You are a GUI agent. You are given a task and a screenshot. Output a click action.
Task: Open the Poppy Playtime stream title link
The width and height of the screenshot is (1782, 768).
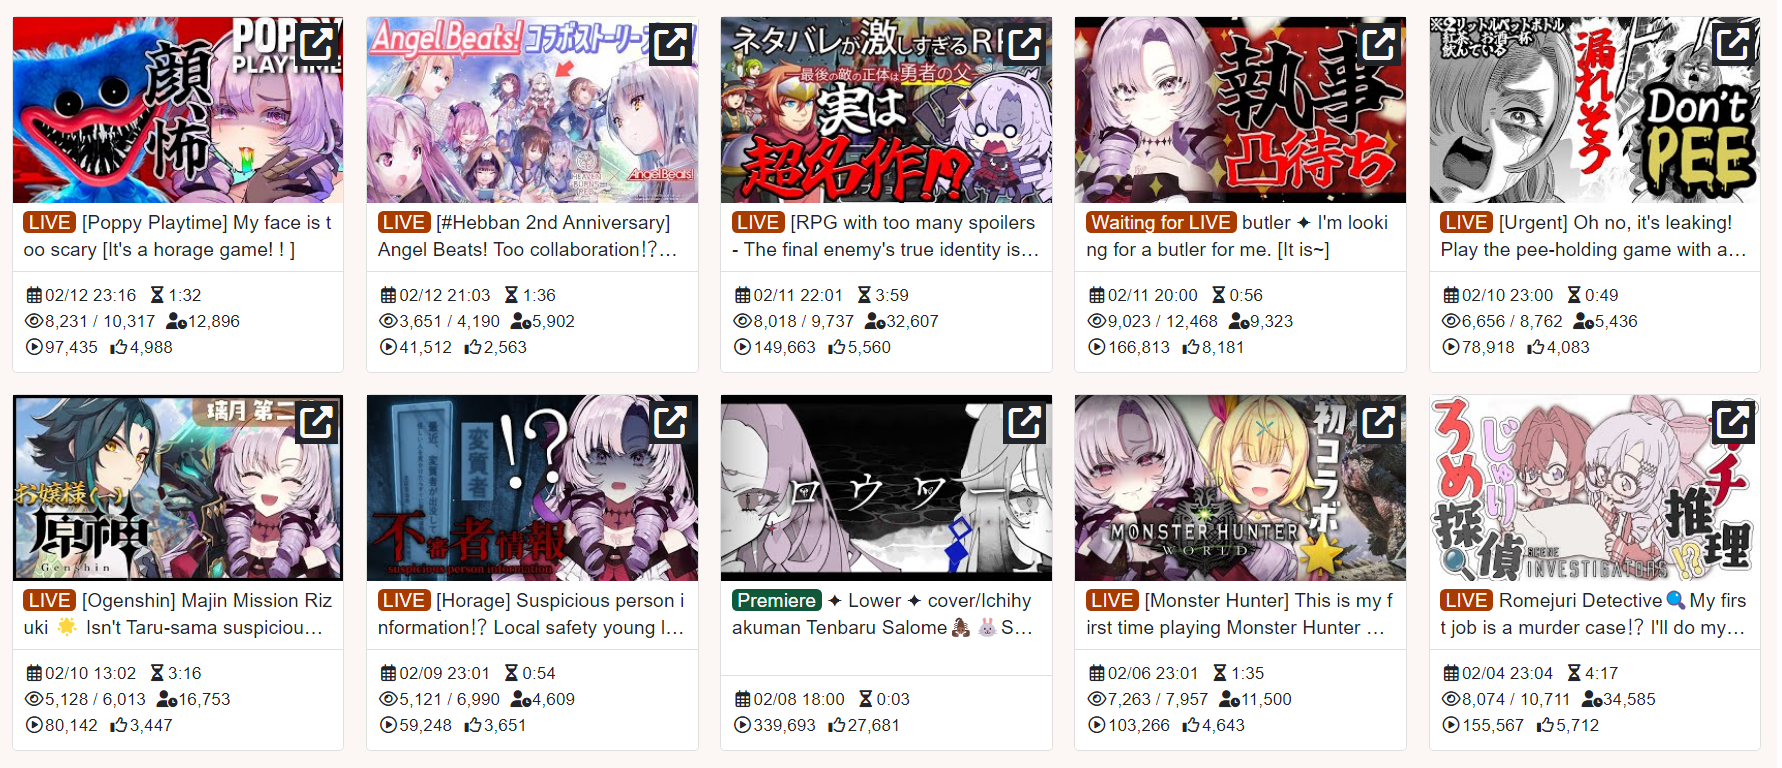tap(178, 236)
